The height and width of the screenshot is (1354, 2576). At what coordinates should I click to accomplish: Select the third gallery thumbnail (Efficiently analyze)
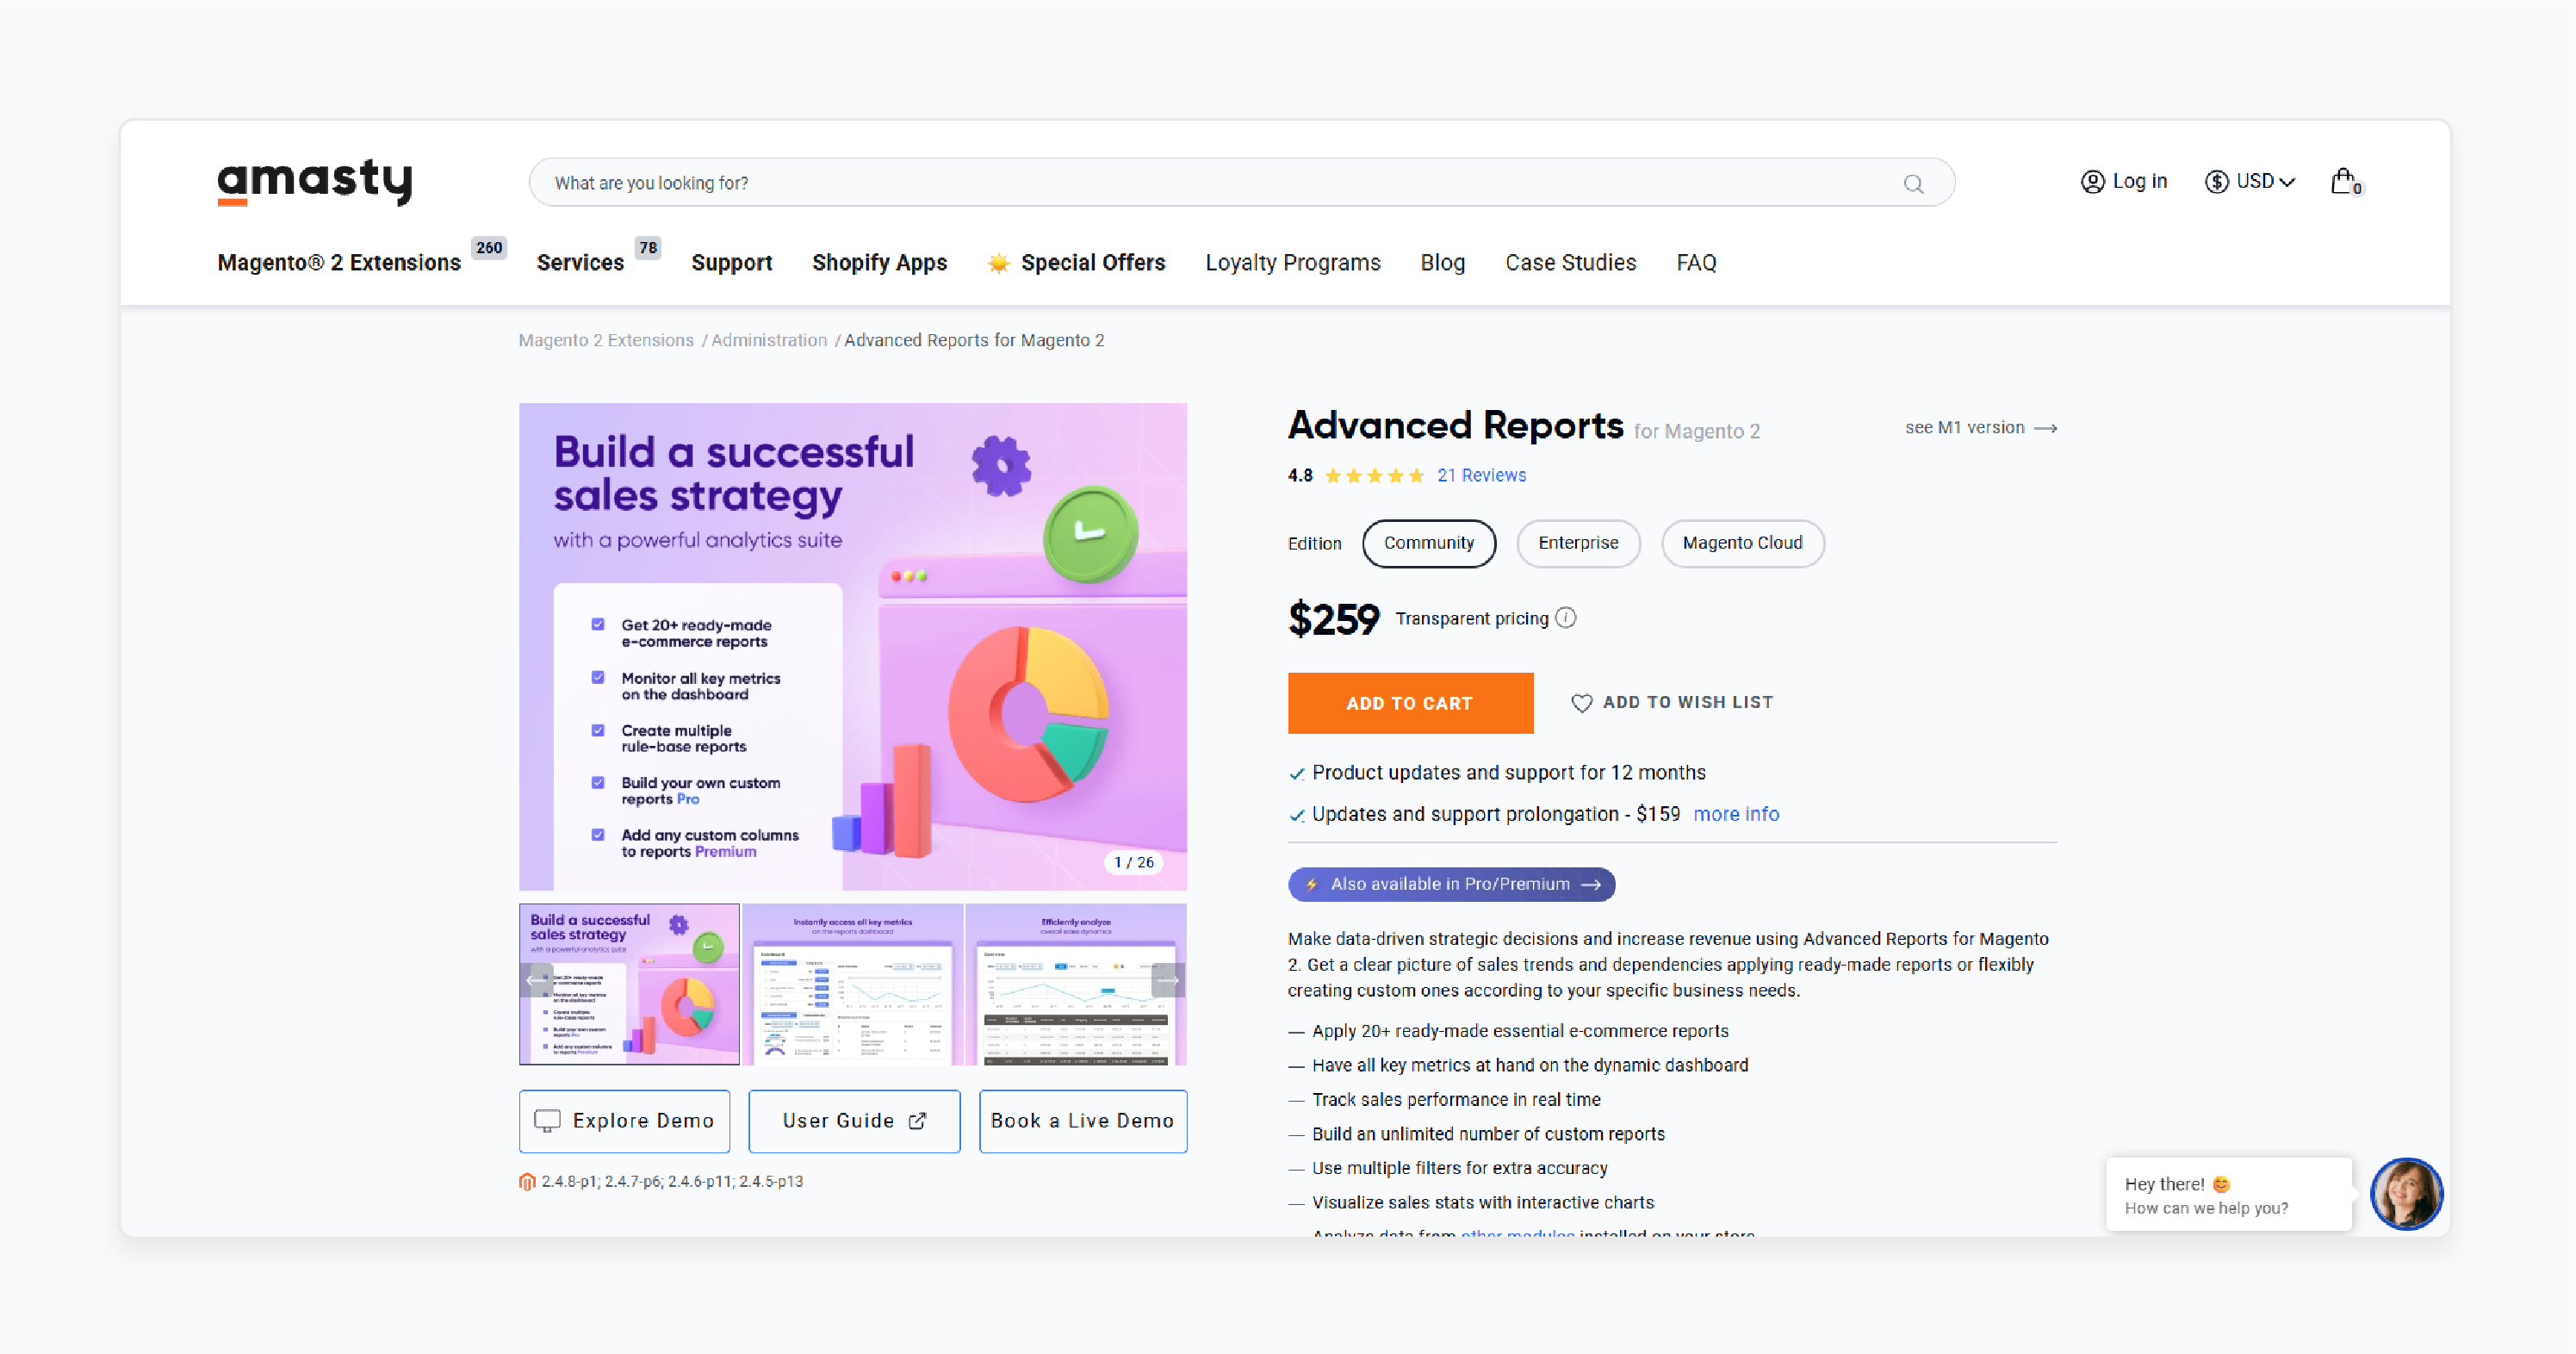point(1076,985)
